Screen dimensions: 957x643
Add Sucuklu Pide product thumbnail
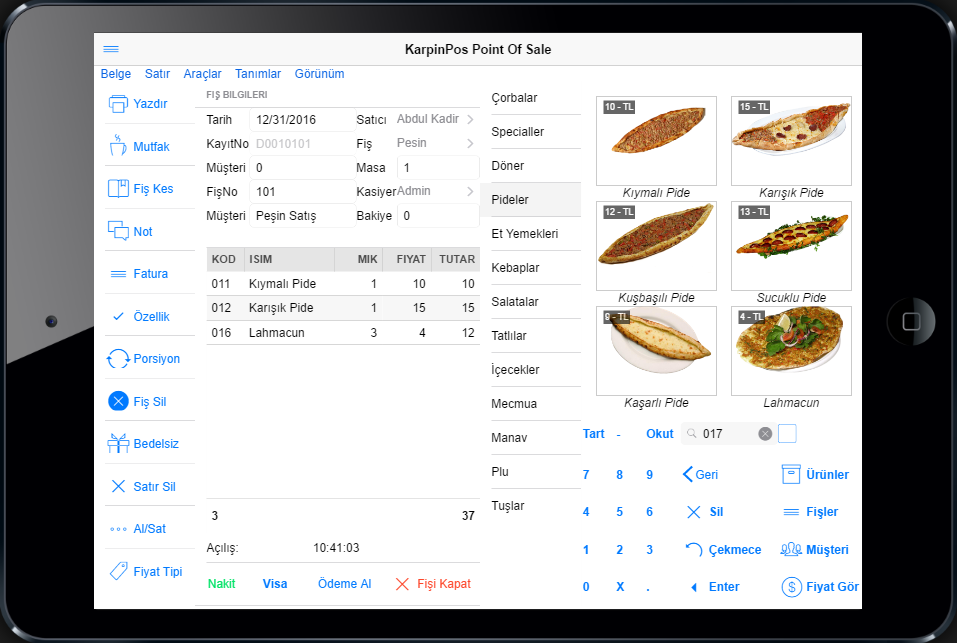coord(791,246)
